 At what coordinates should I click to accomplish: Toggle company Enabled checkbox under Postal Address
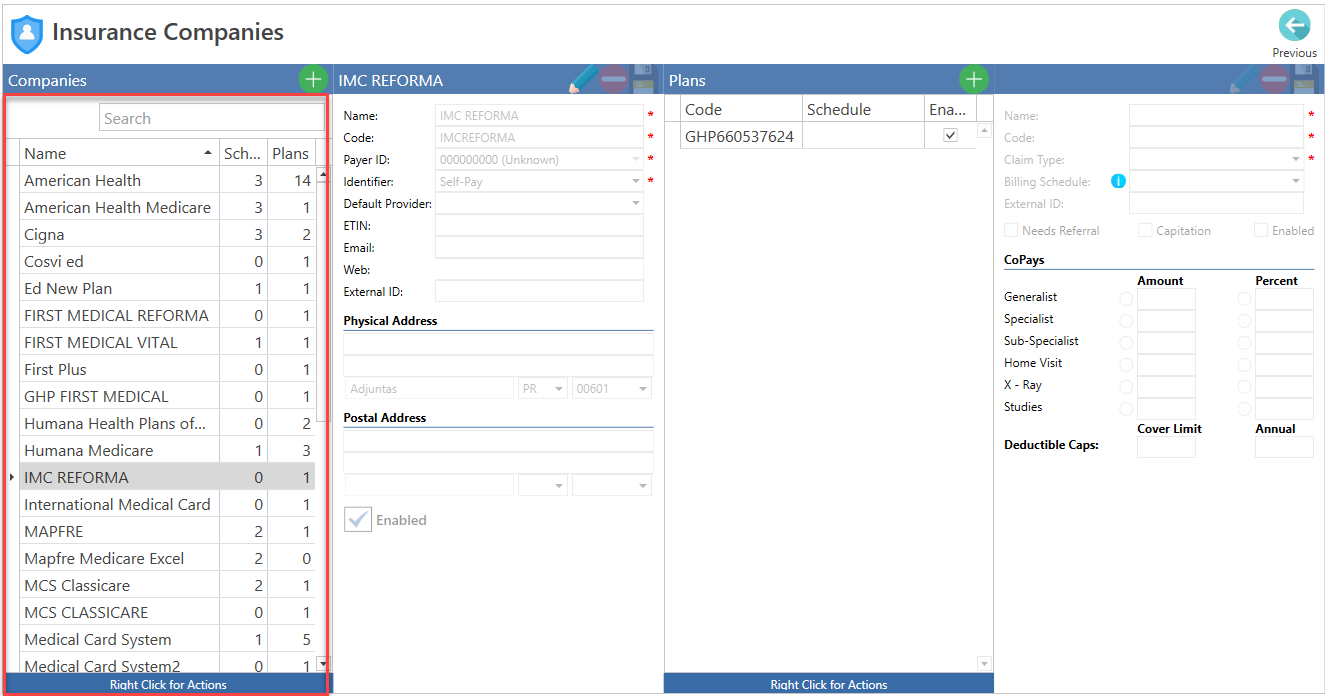(358, 520)
